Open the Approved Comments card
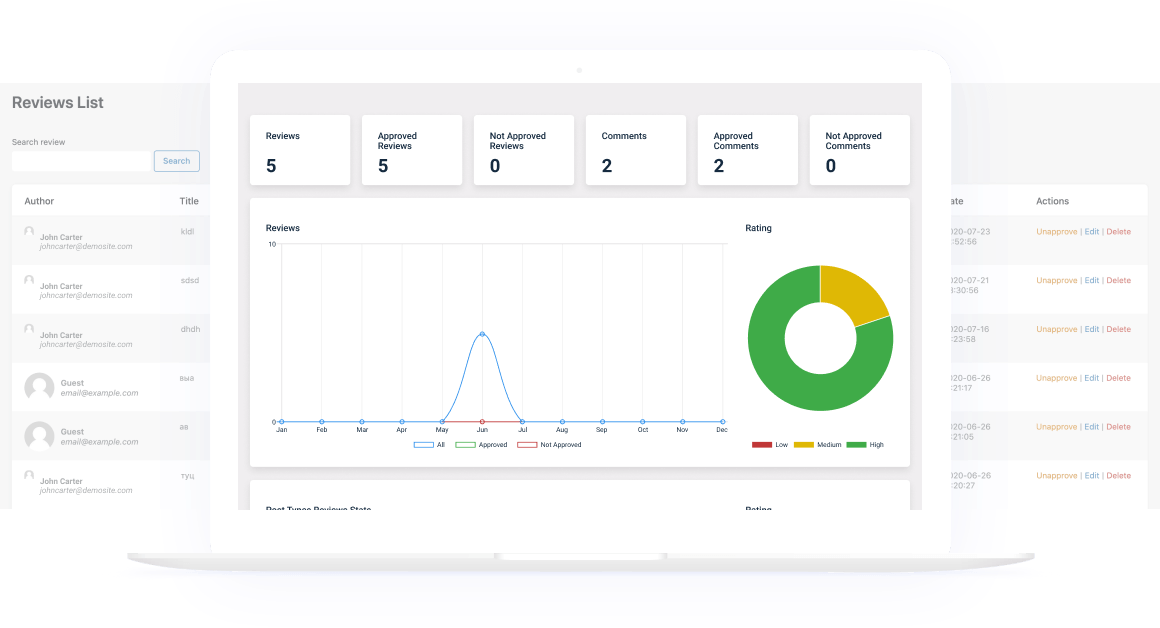The height and width of the screenshot is (628, 1160). pos(748,150)
